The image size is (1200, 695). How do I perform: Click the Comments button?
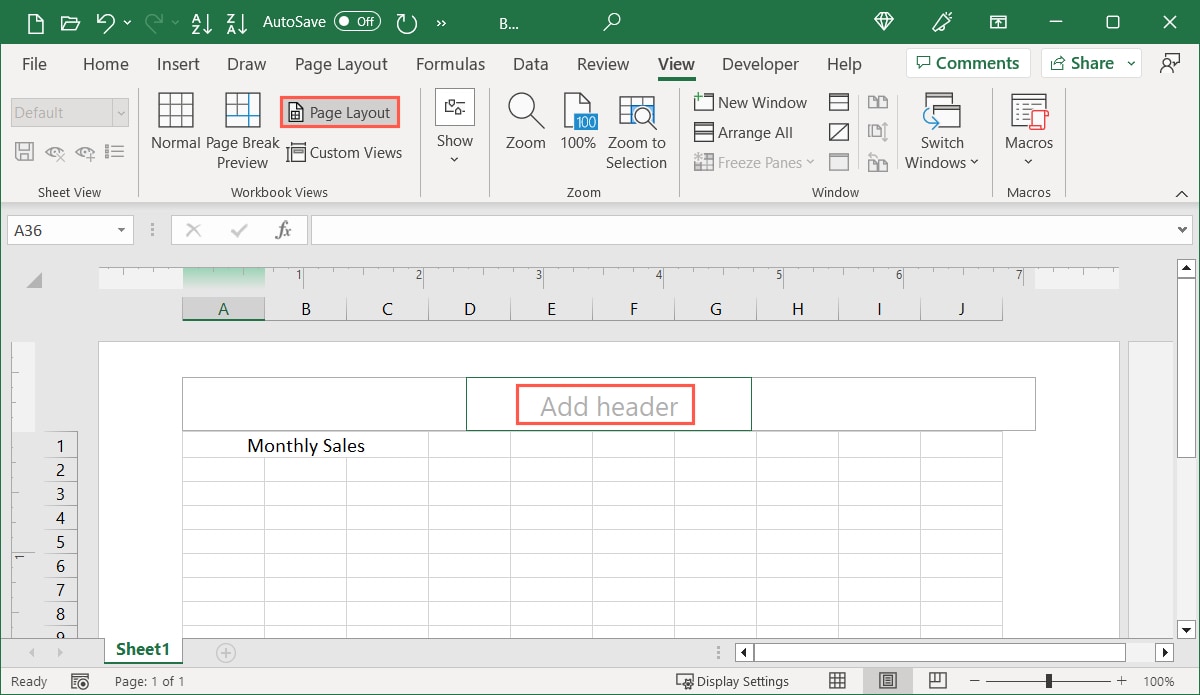pos(967,62)
